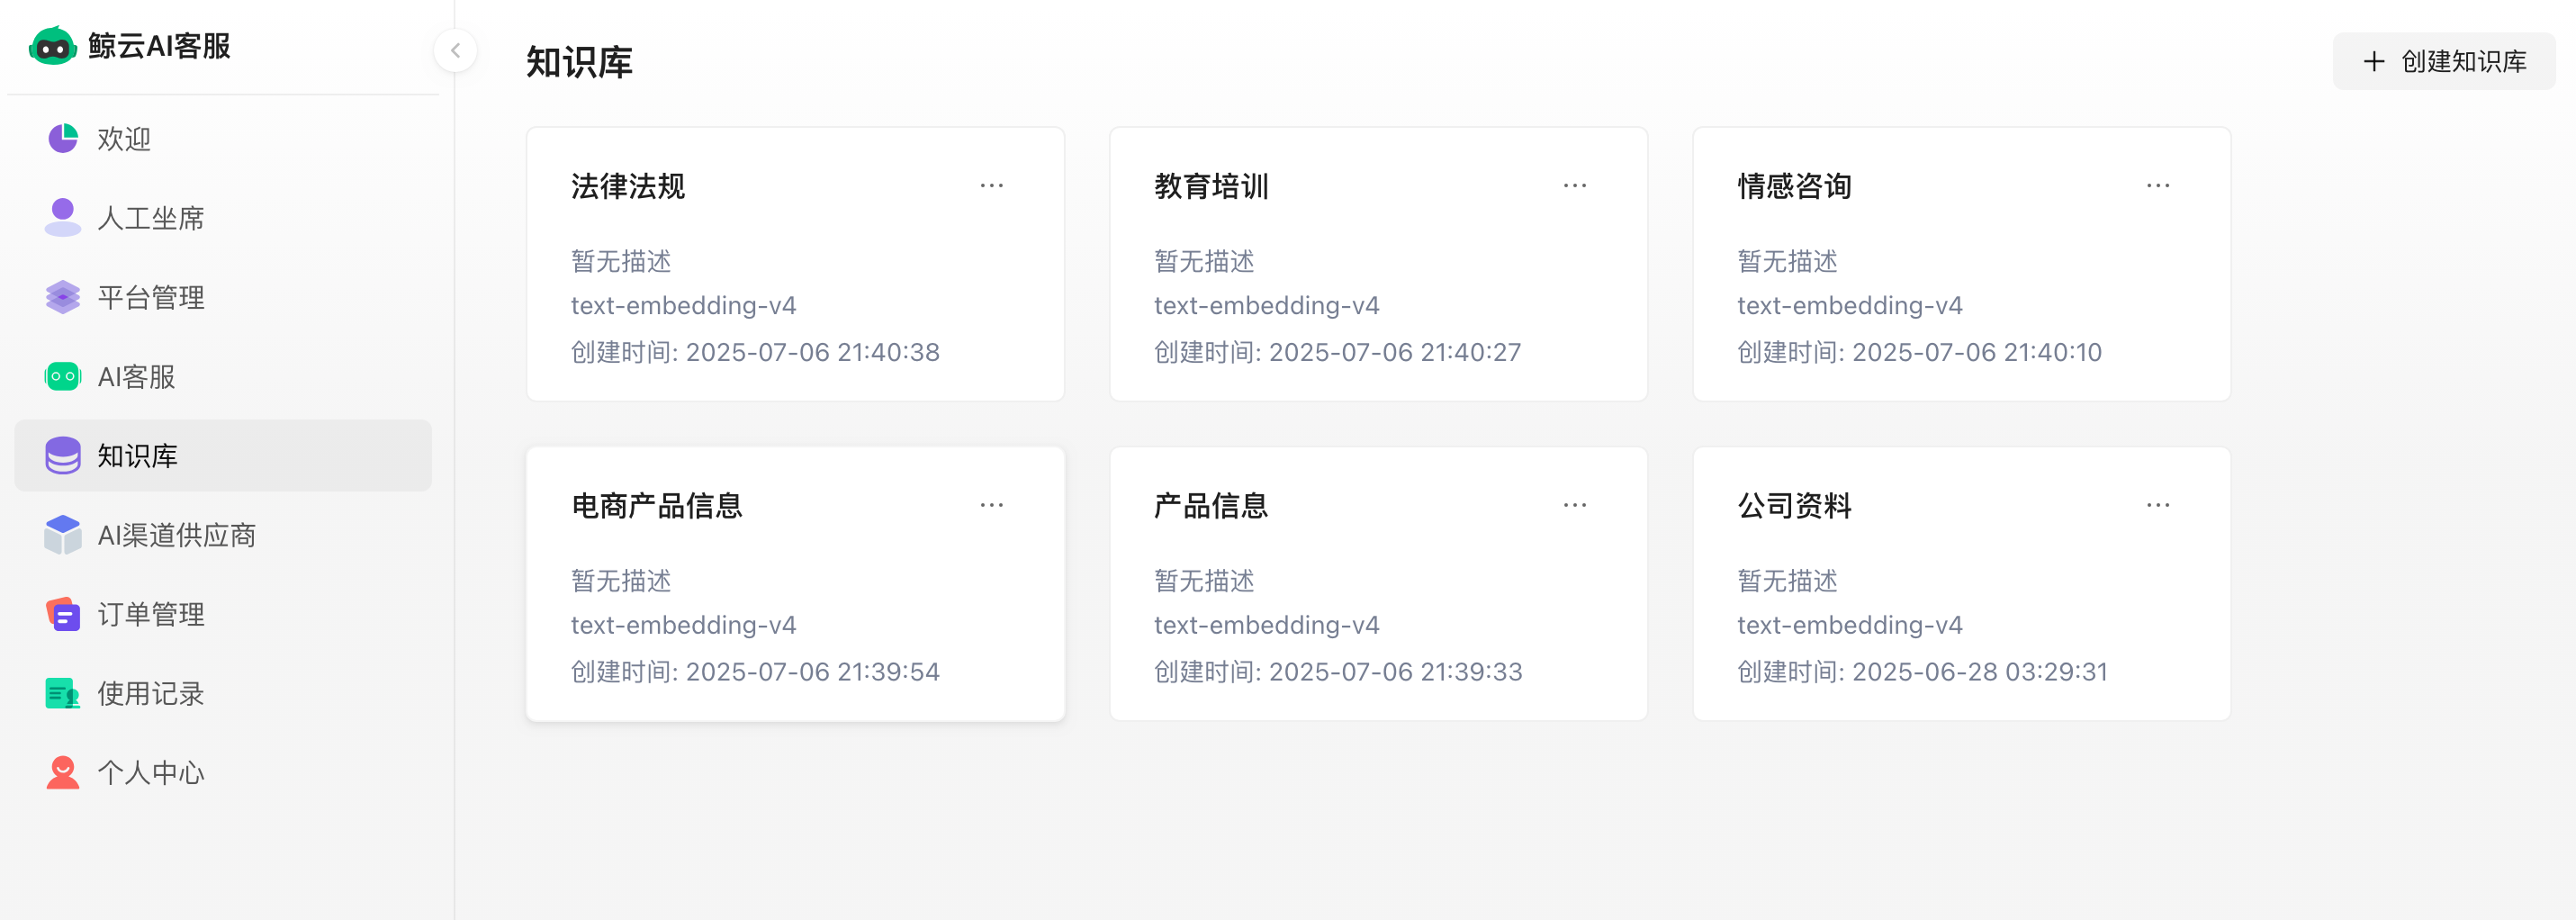
Task: Click the 订单管理 order icon
Action: point(63,614)
